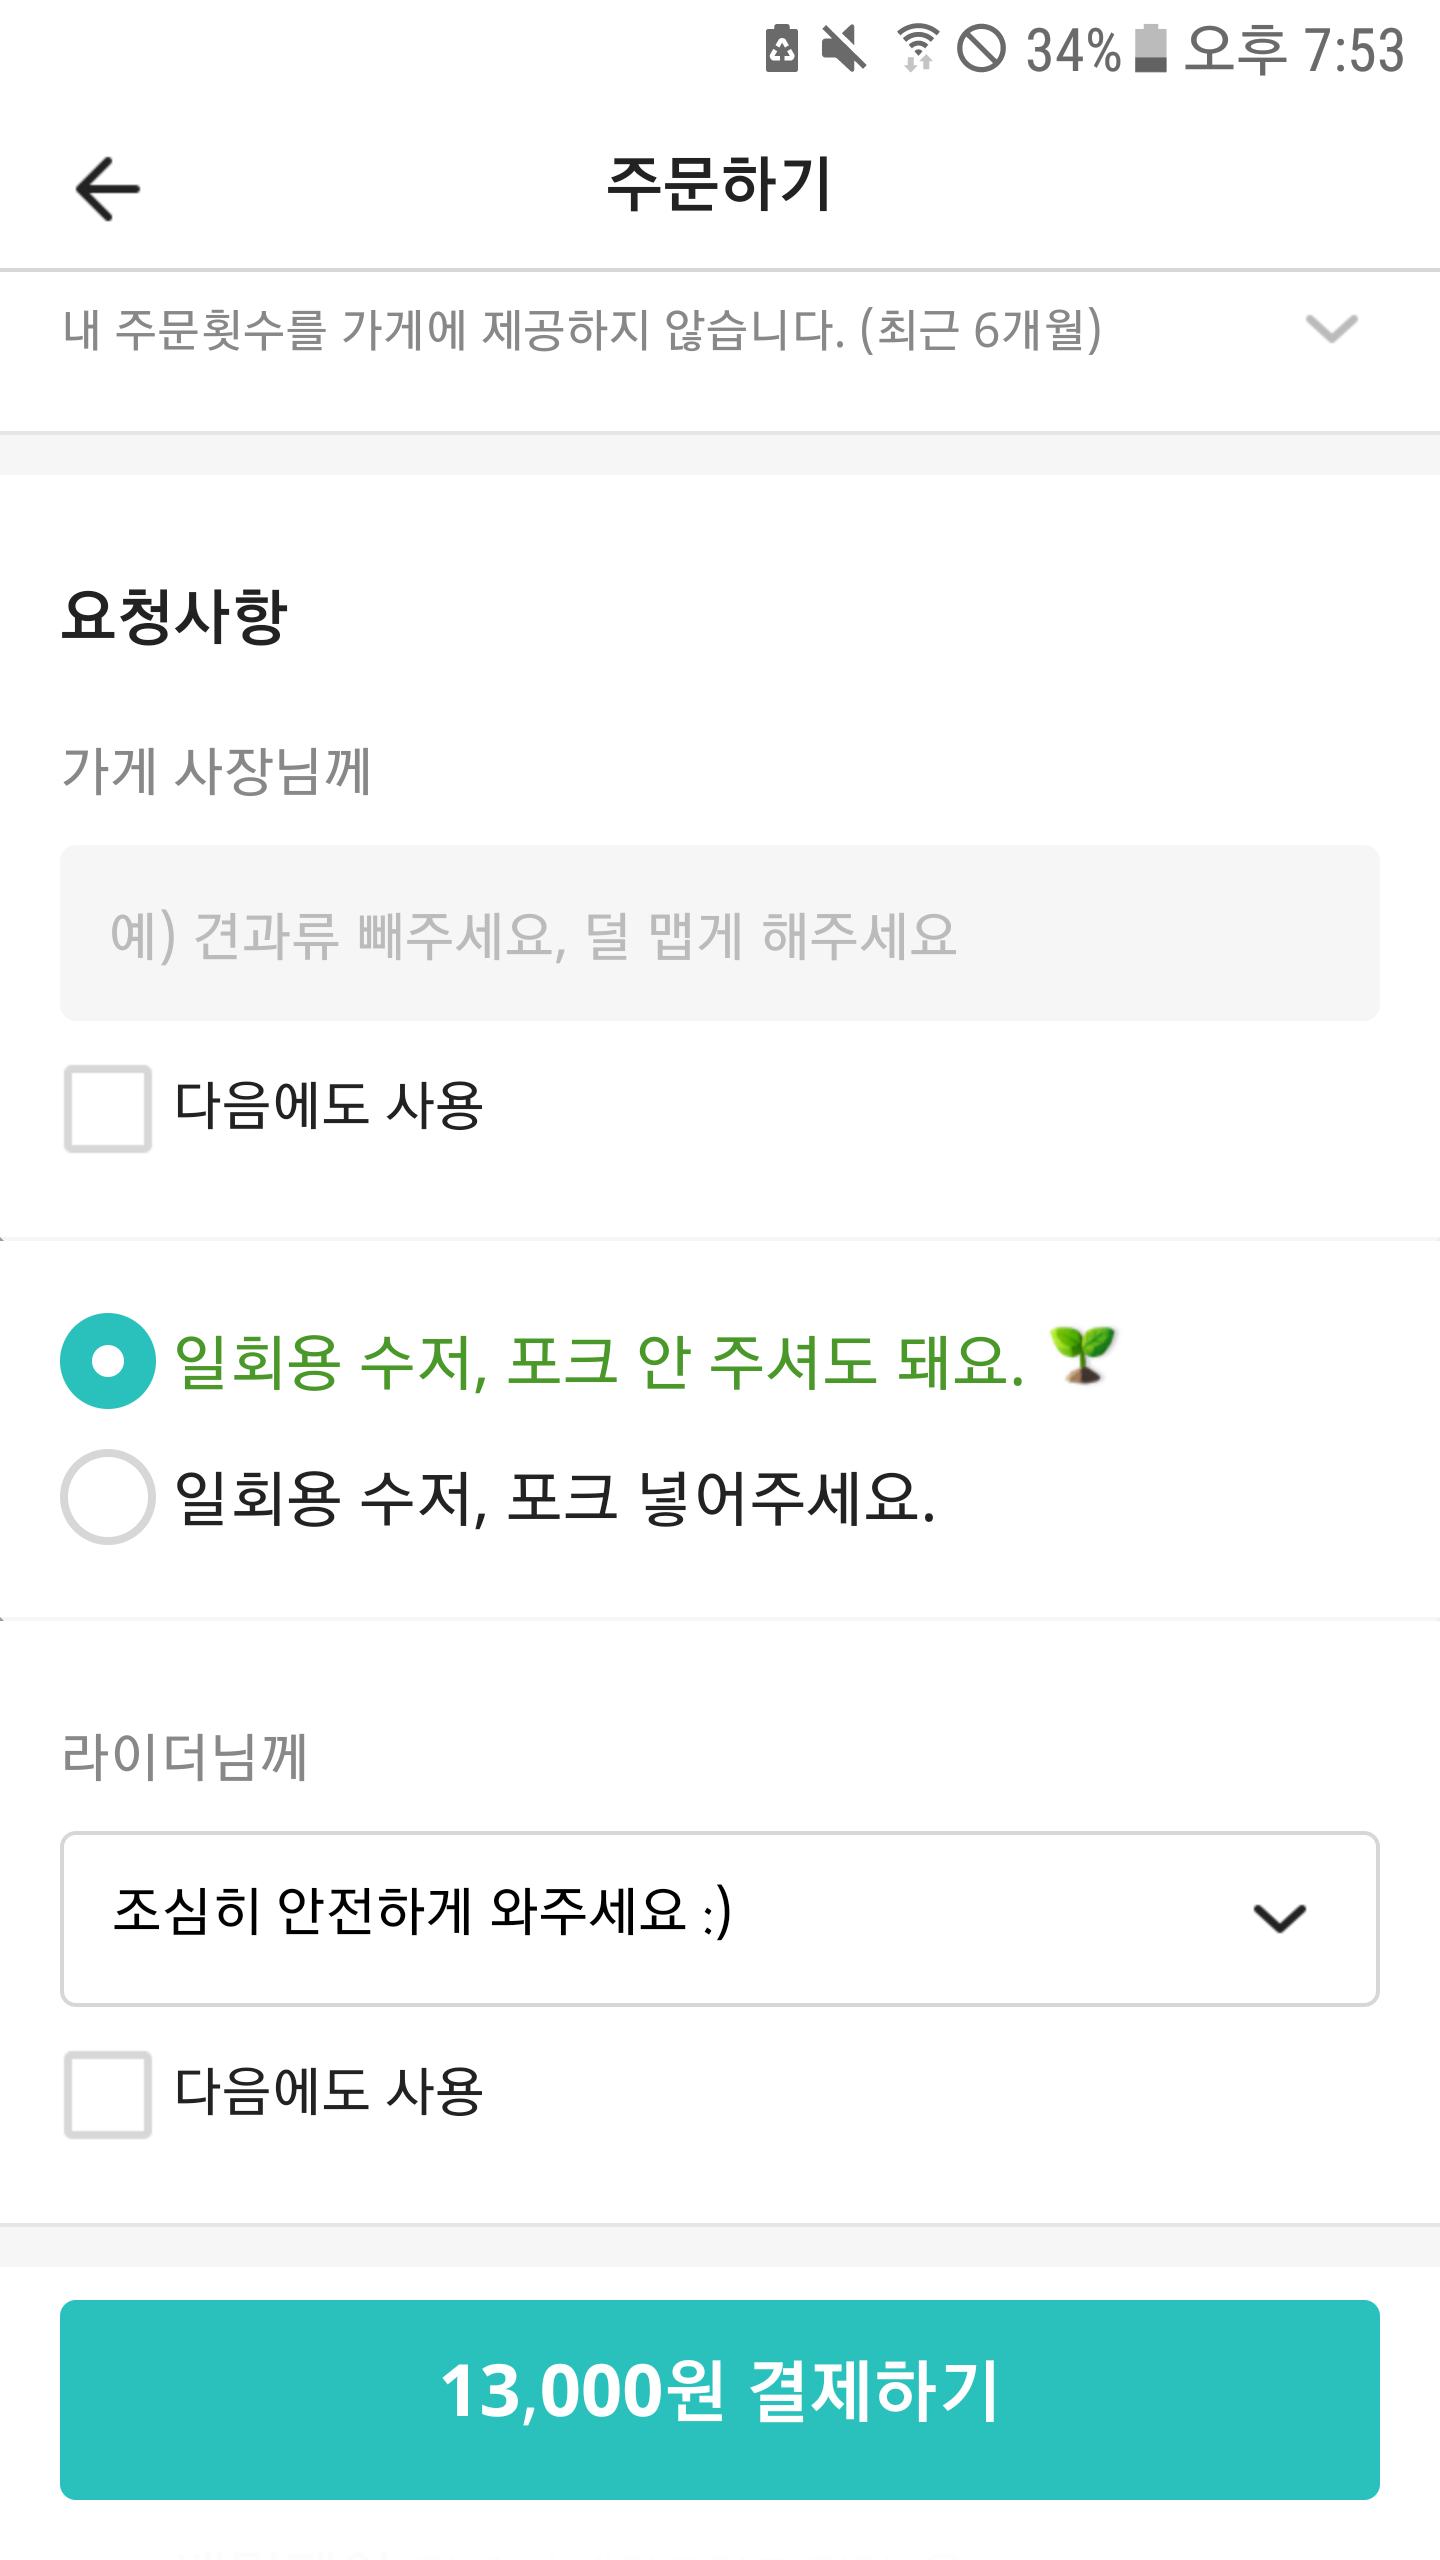This screenshot has width=1440, height=2560.
Task: Click the muted sound status icon
Action: point(844,49)
